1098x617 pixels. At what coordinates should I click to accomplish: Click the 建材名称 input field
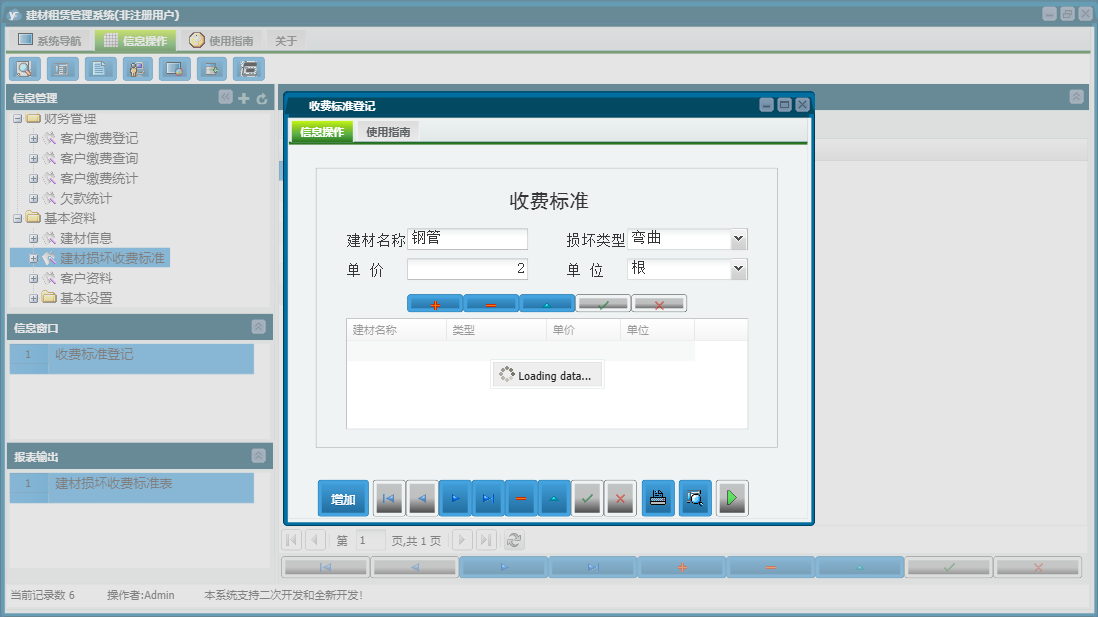467,239
